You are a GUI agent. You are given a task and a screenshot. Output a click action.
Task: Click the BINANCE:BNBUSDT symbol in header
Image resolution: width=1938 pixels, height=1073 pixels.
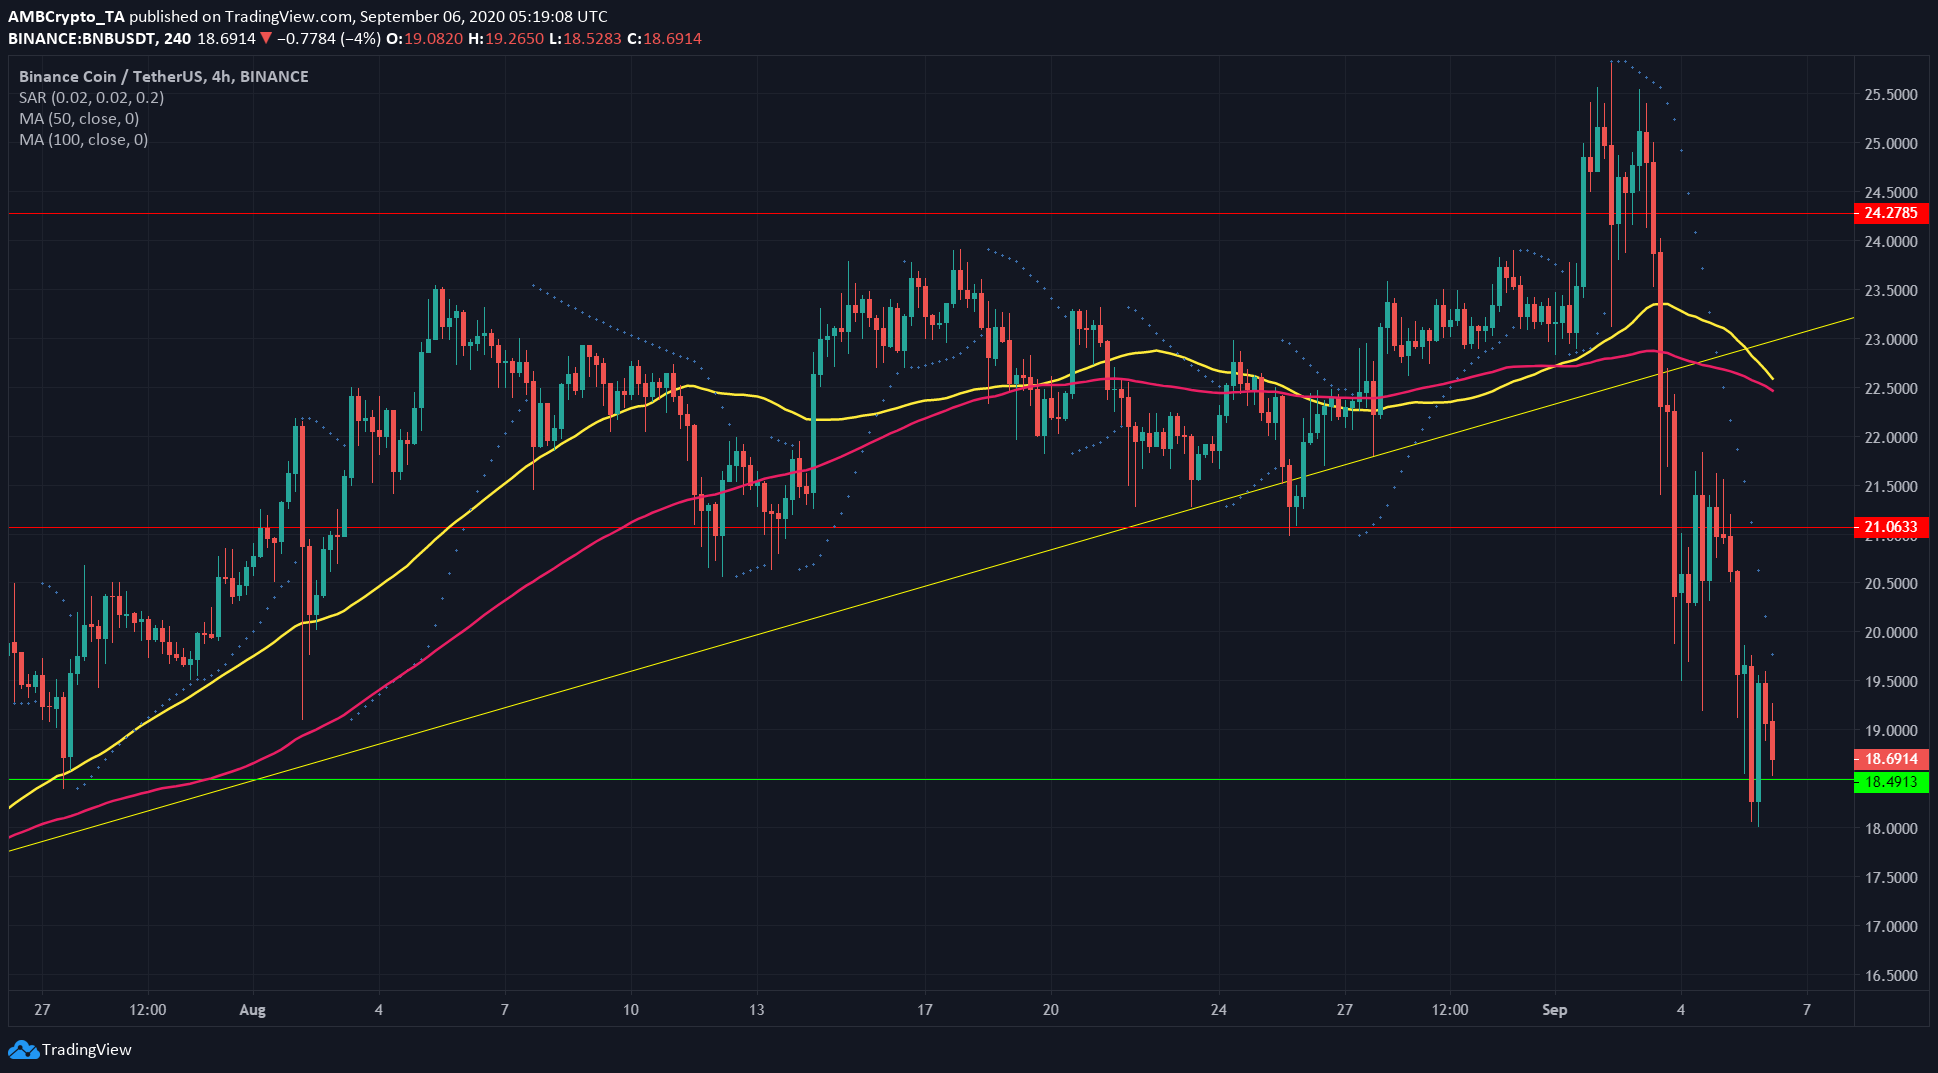point(83,38)
